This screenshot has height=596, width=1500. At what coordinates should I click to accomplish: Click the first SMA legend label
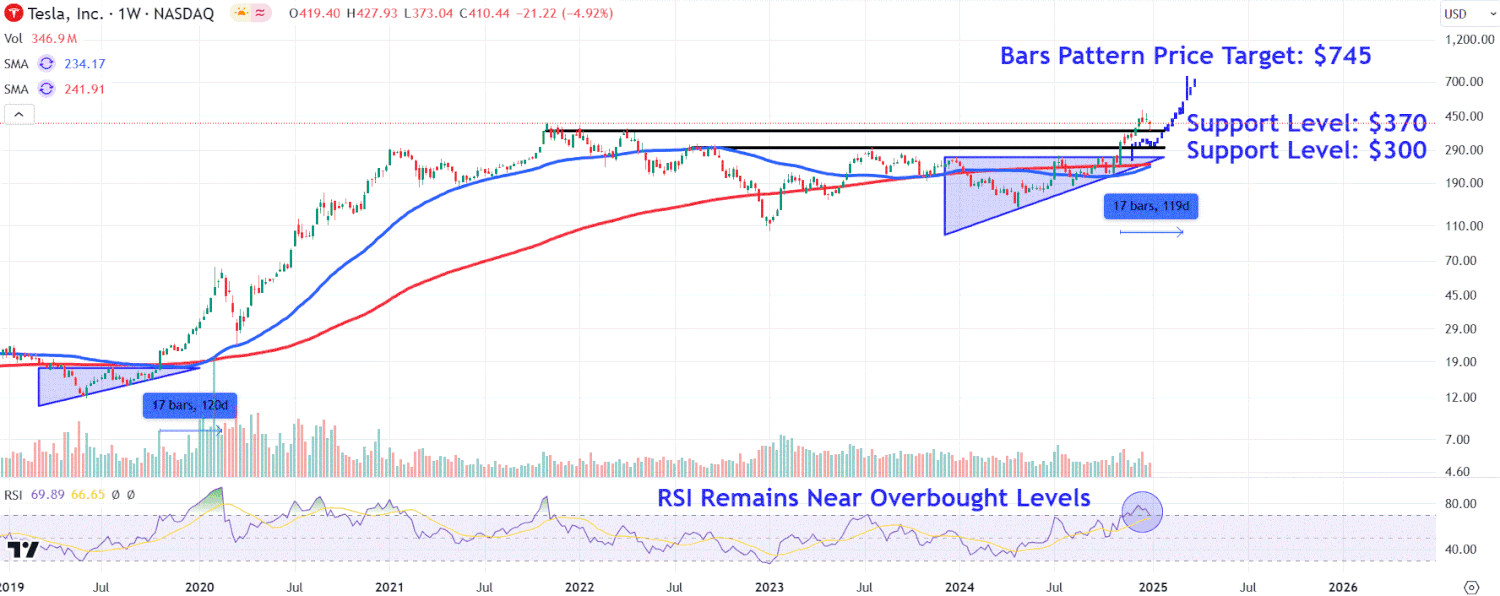[15, 63]
